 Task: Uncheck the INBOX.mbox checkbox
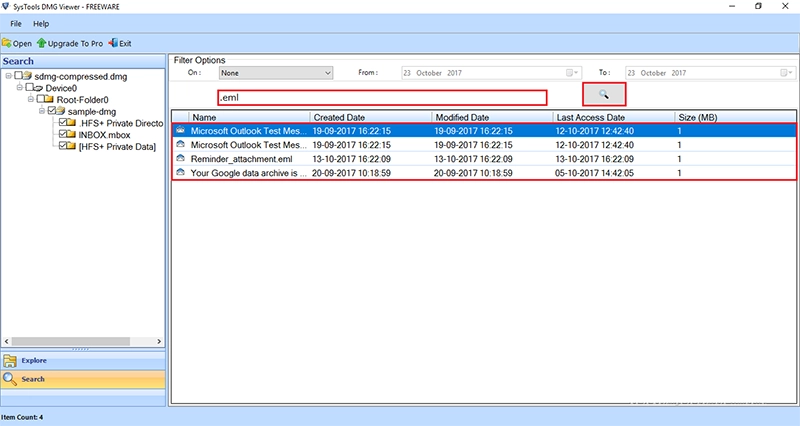click(x=63, y=135)
